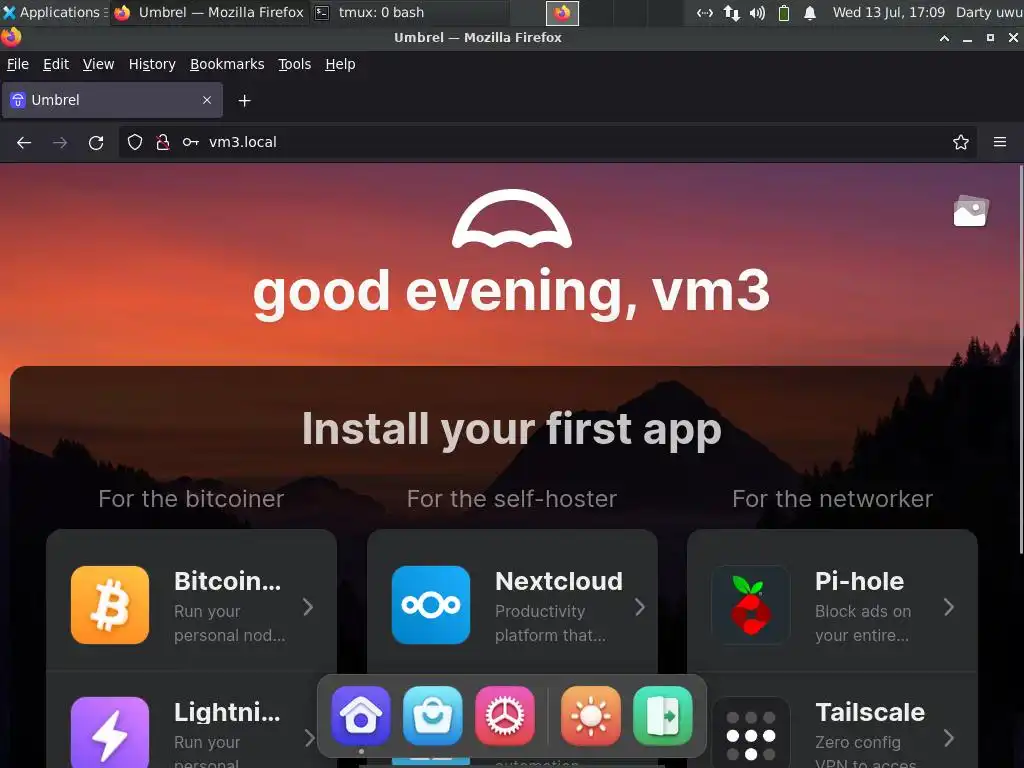Screen dimensions: 1024x768
Task: Go back with Firefox back arrow
Action: pyautogui.click(x=24, y=142)
